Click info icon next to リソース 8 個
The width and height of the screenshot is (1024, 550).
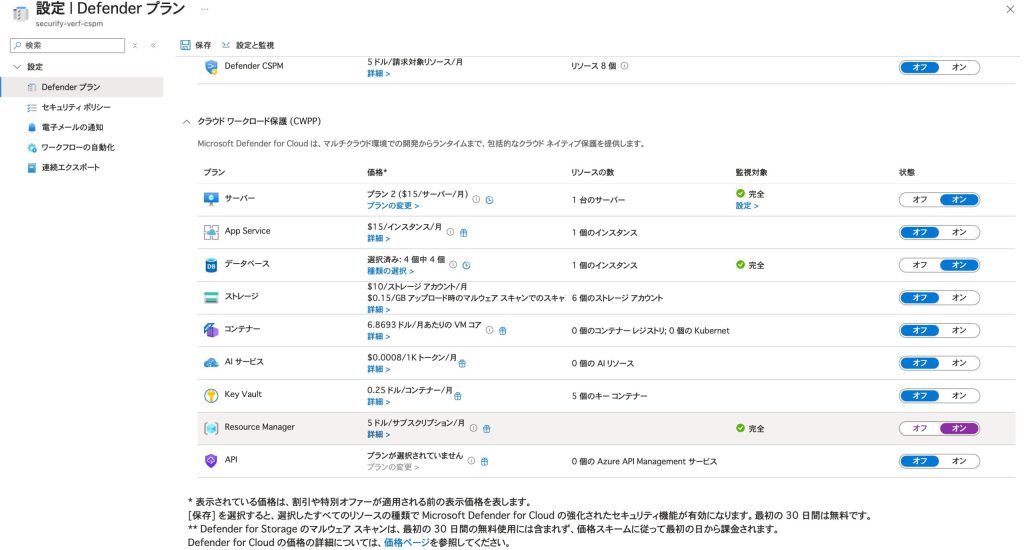(624, 67)
